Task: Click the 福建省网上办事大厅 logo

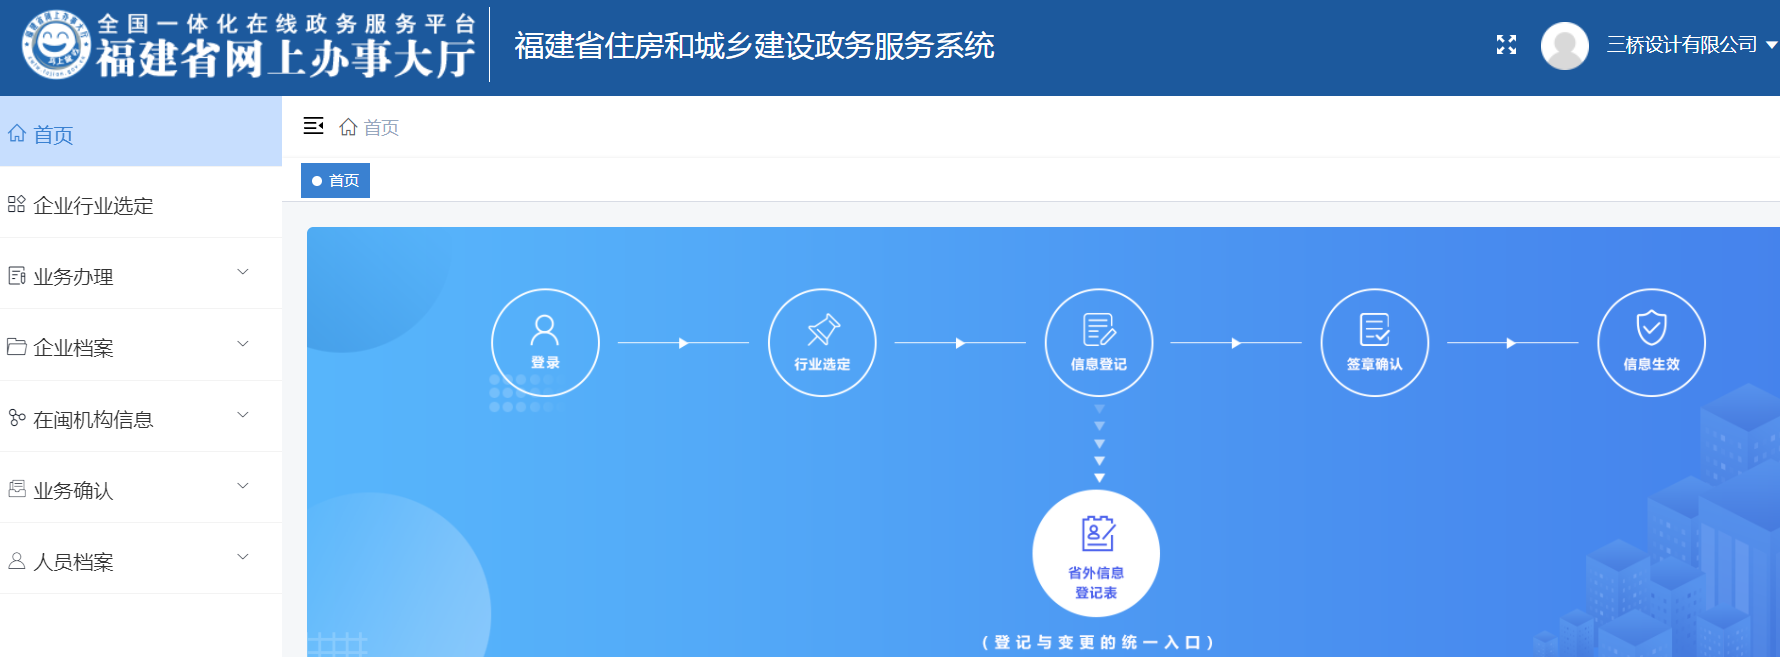Action: [248, 46]
